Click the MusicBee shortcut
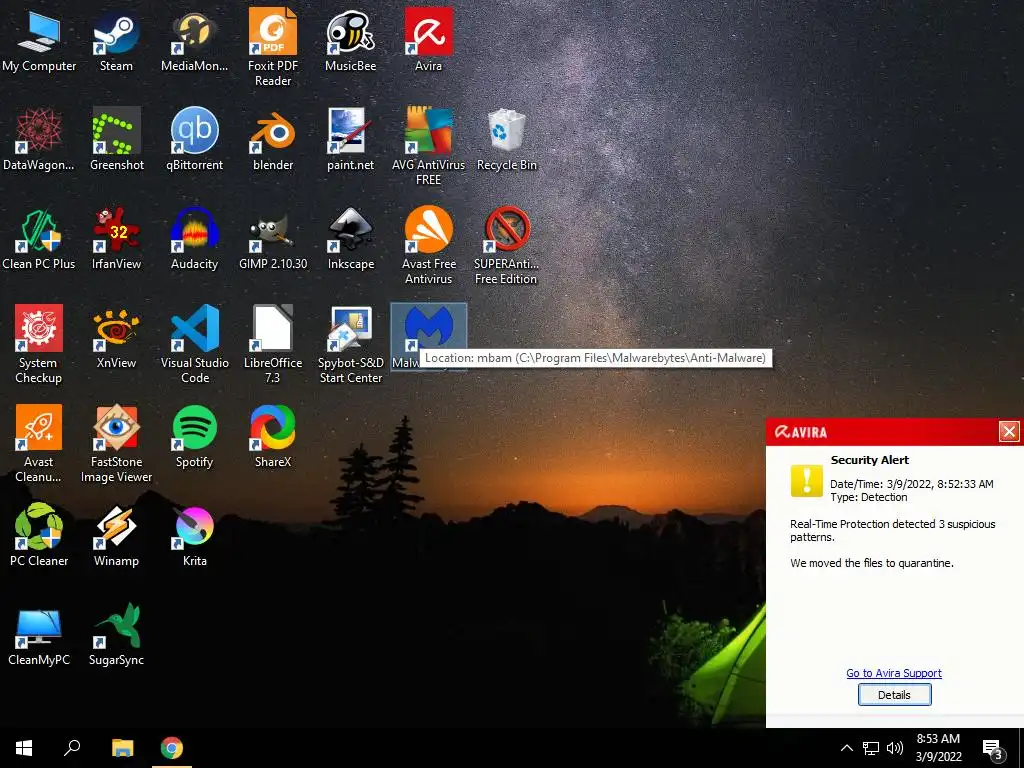 pos(351,40)
